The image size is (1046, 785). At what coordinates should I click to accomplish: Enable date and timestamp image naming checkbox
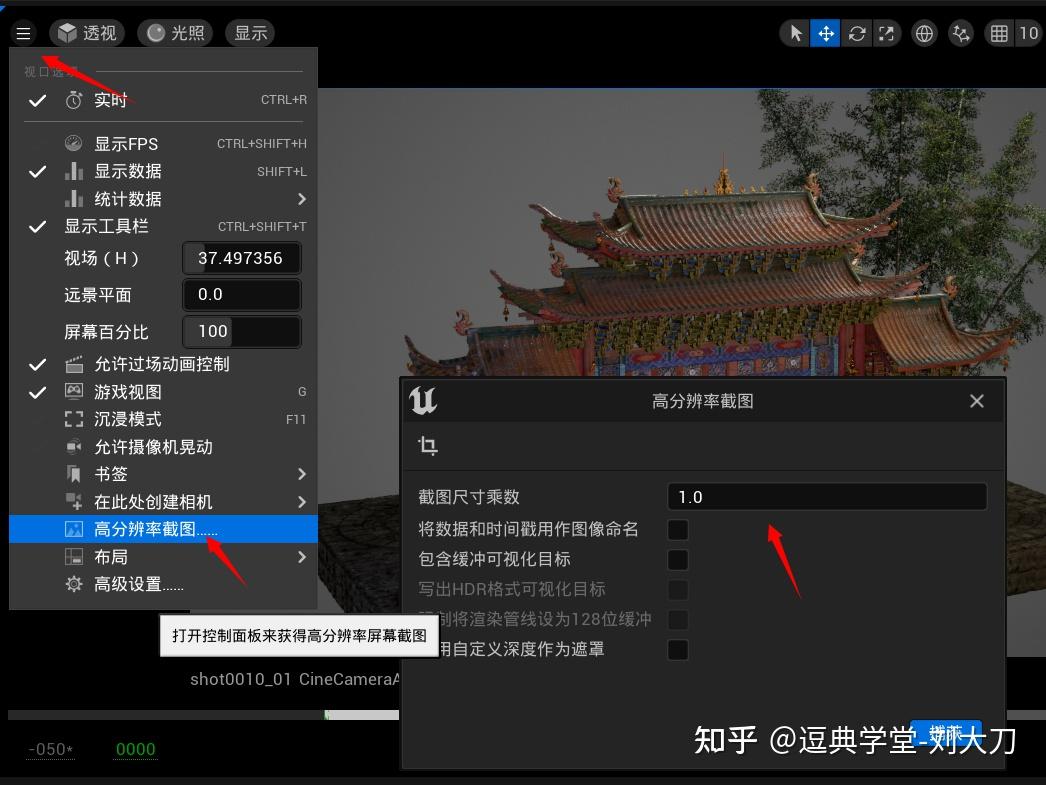pos(678,529)
